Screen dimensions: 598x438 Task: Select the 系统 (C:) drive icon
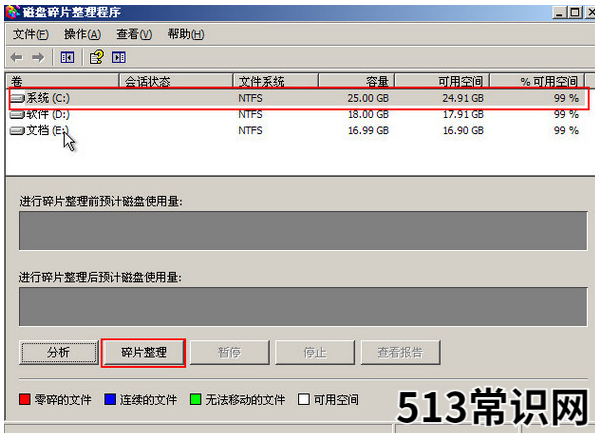[x=17, y=98]
